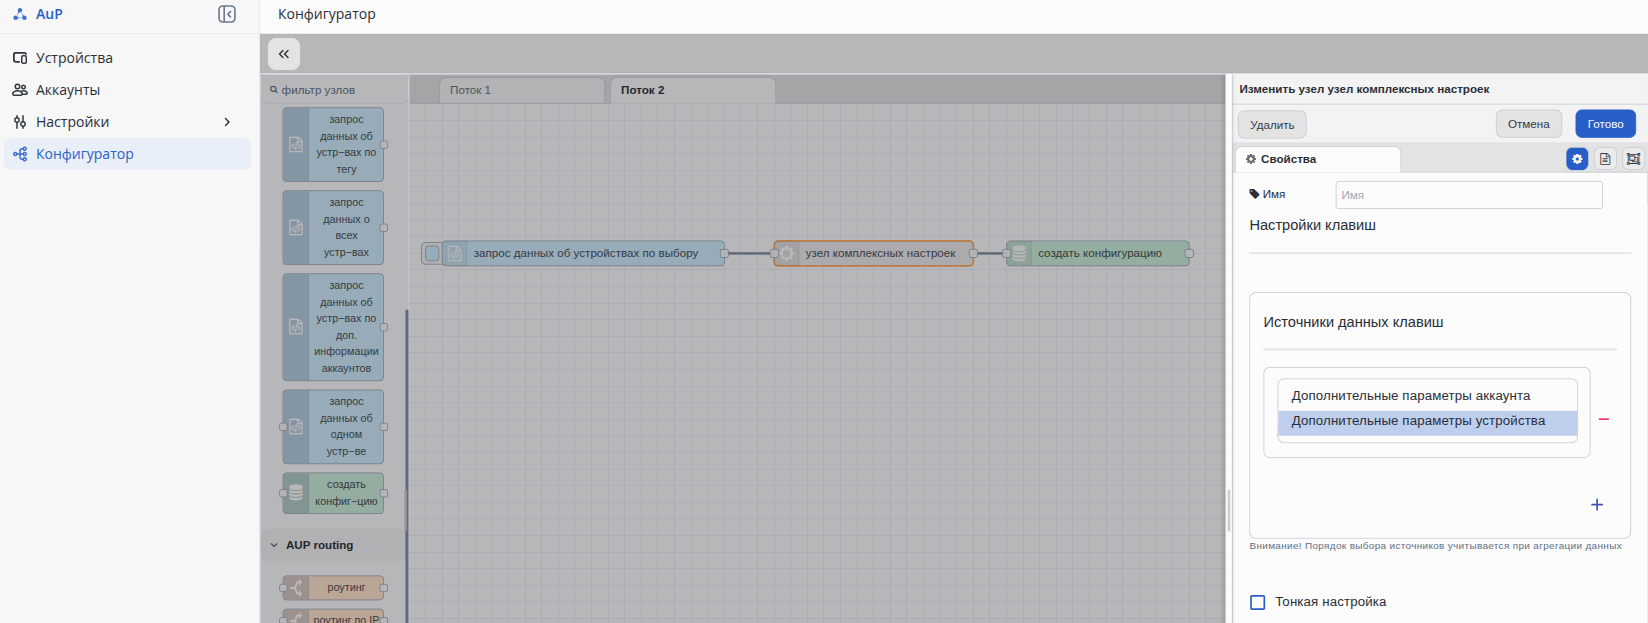Select the роутинг по IP palette node

333,616
